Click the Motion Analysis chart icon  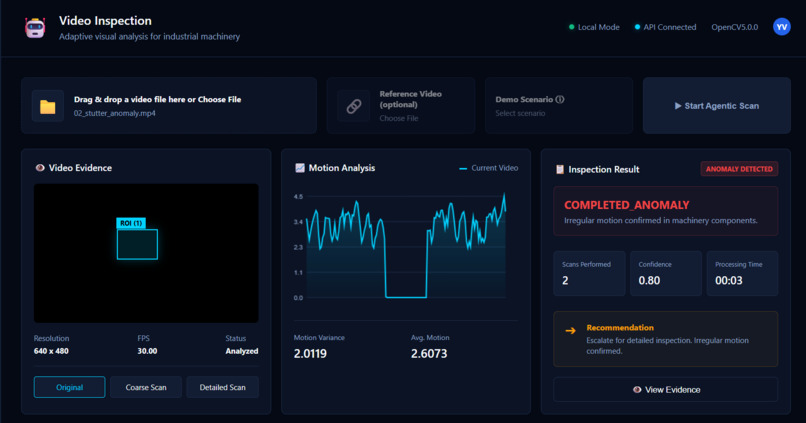300,168
